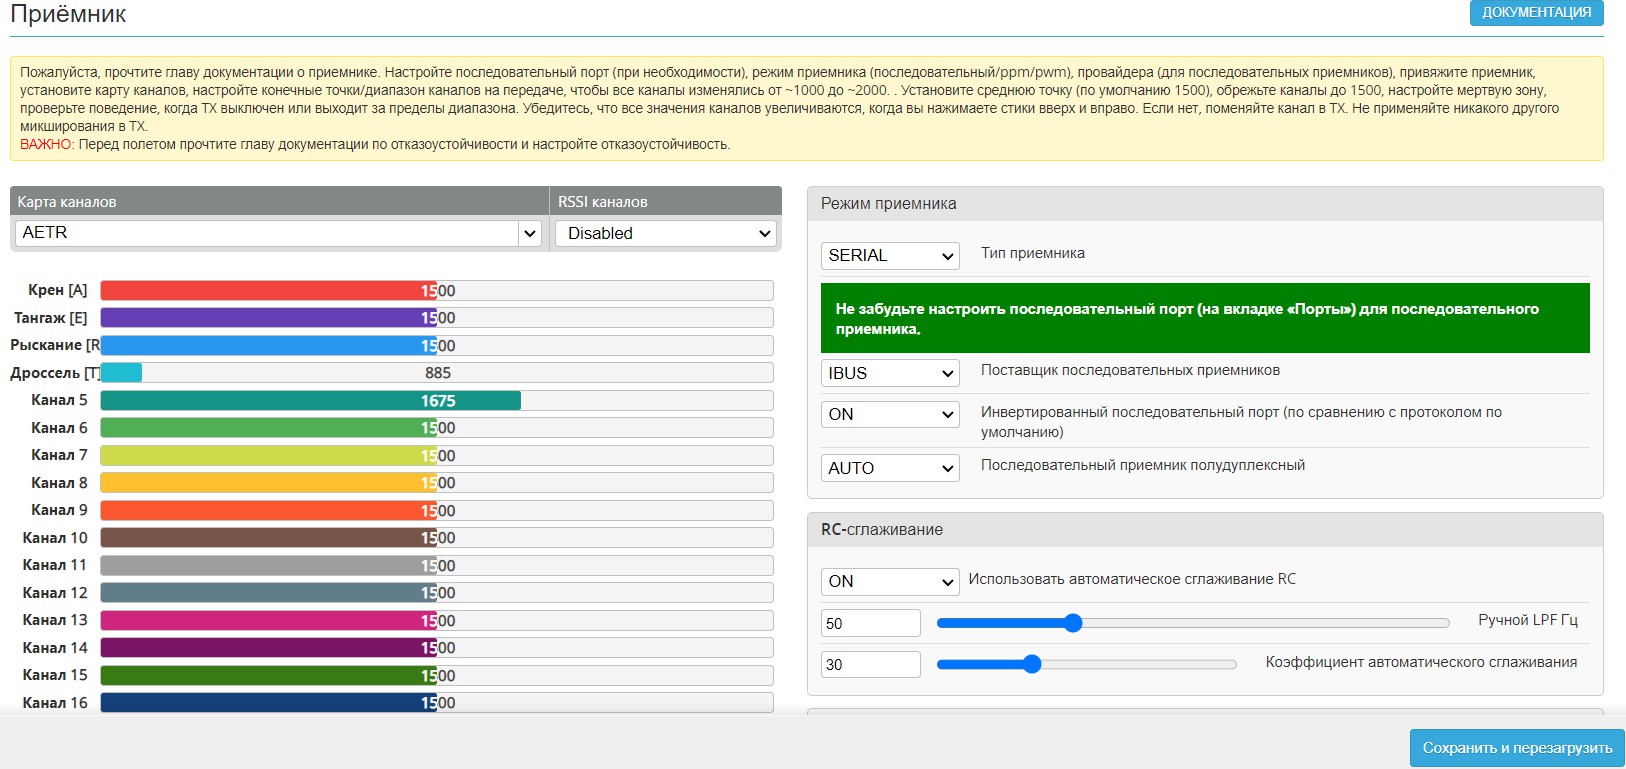Click the Ручной LPF Гц slider handle
The height and width of the screenshot is (769, 1626).
point(1073,624)
